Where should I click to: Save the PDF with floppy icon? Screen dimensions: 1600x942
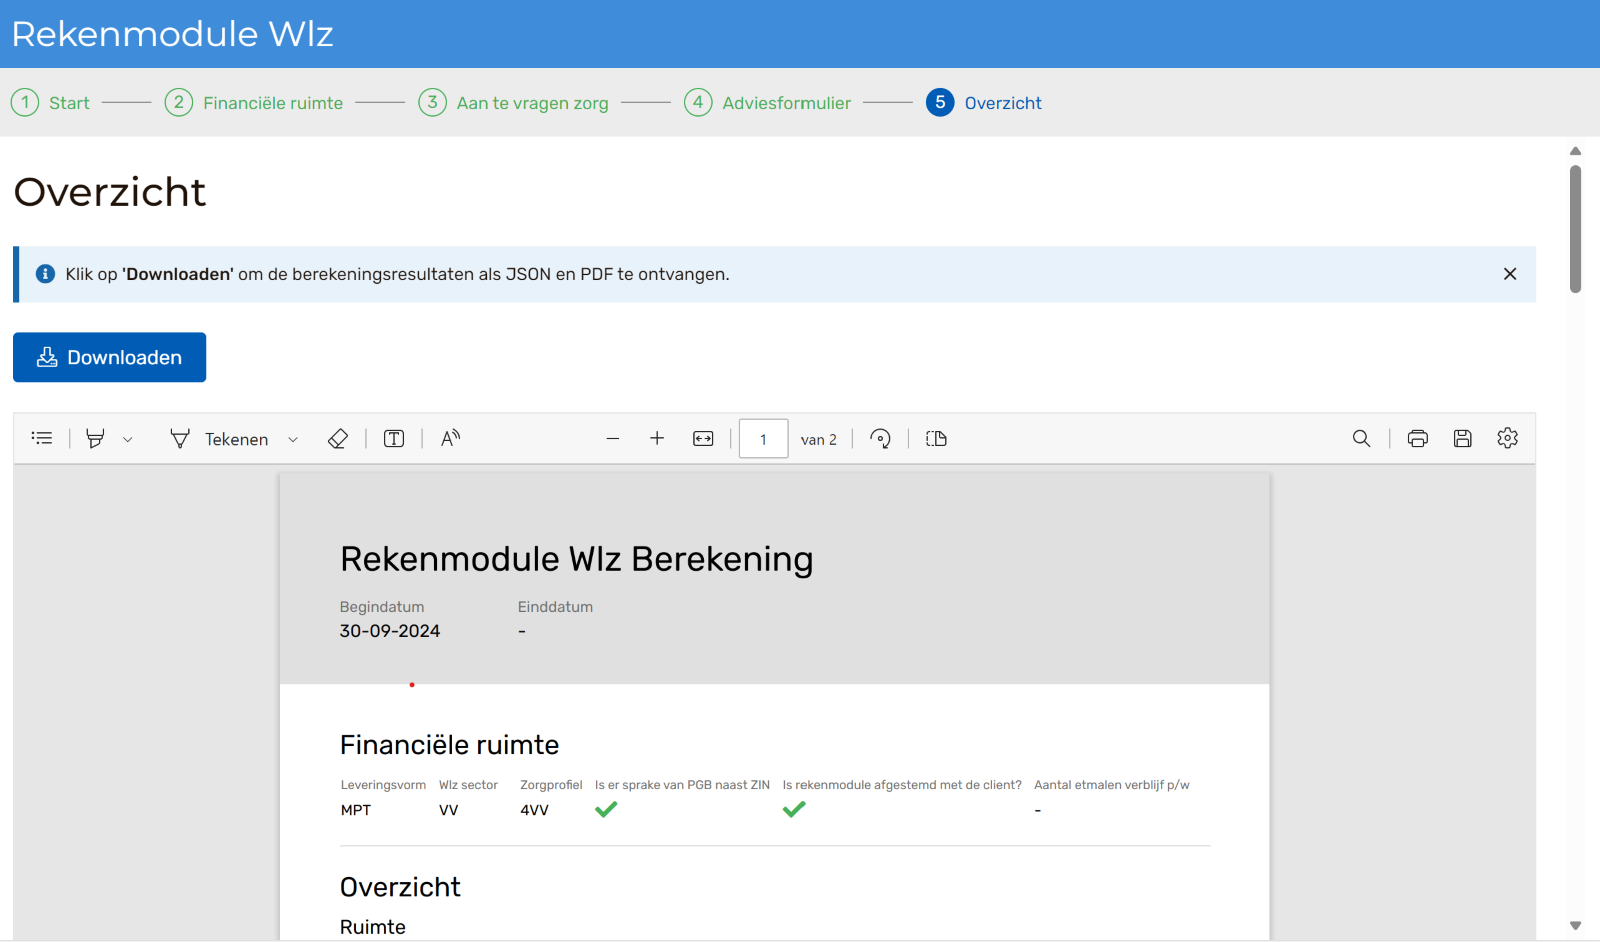[1462, 438]
